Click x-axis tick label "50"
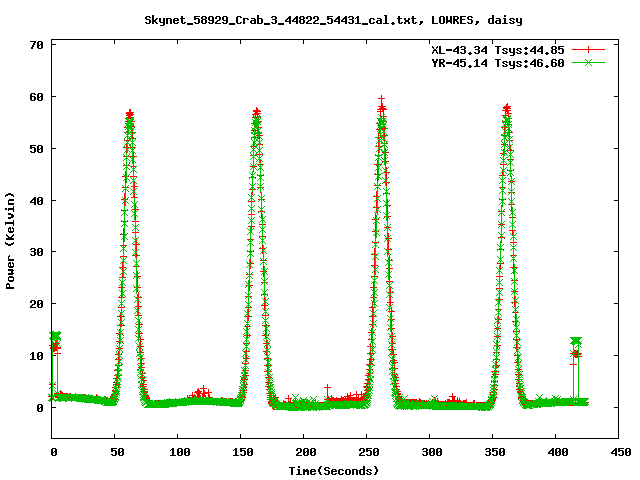The height and width of the screenshot is (480, 640). (117, 452)
